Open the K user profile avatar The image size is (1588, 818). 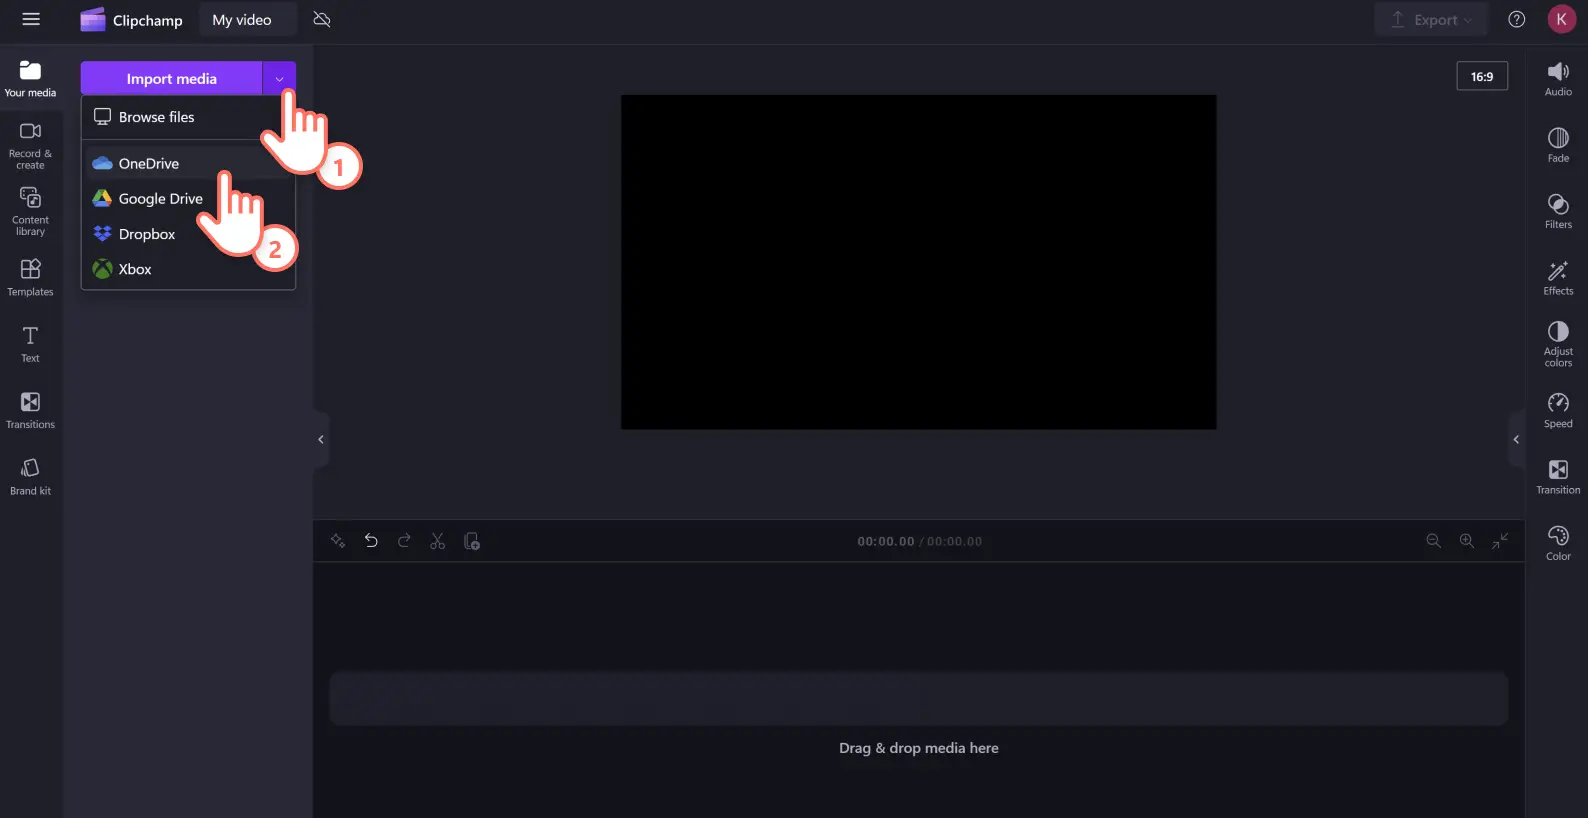point(1562,19)
